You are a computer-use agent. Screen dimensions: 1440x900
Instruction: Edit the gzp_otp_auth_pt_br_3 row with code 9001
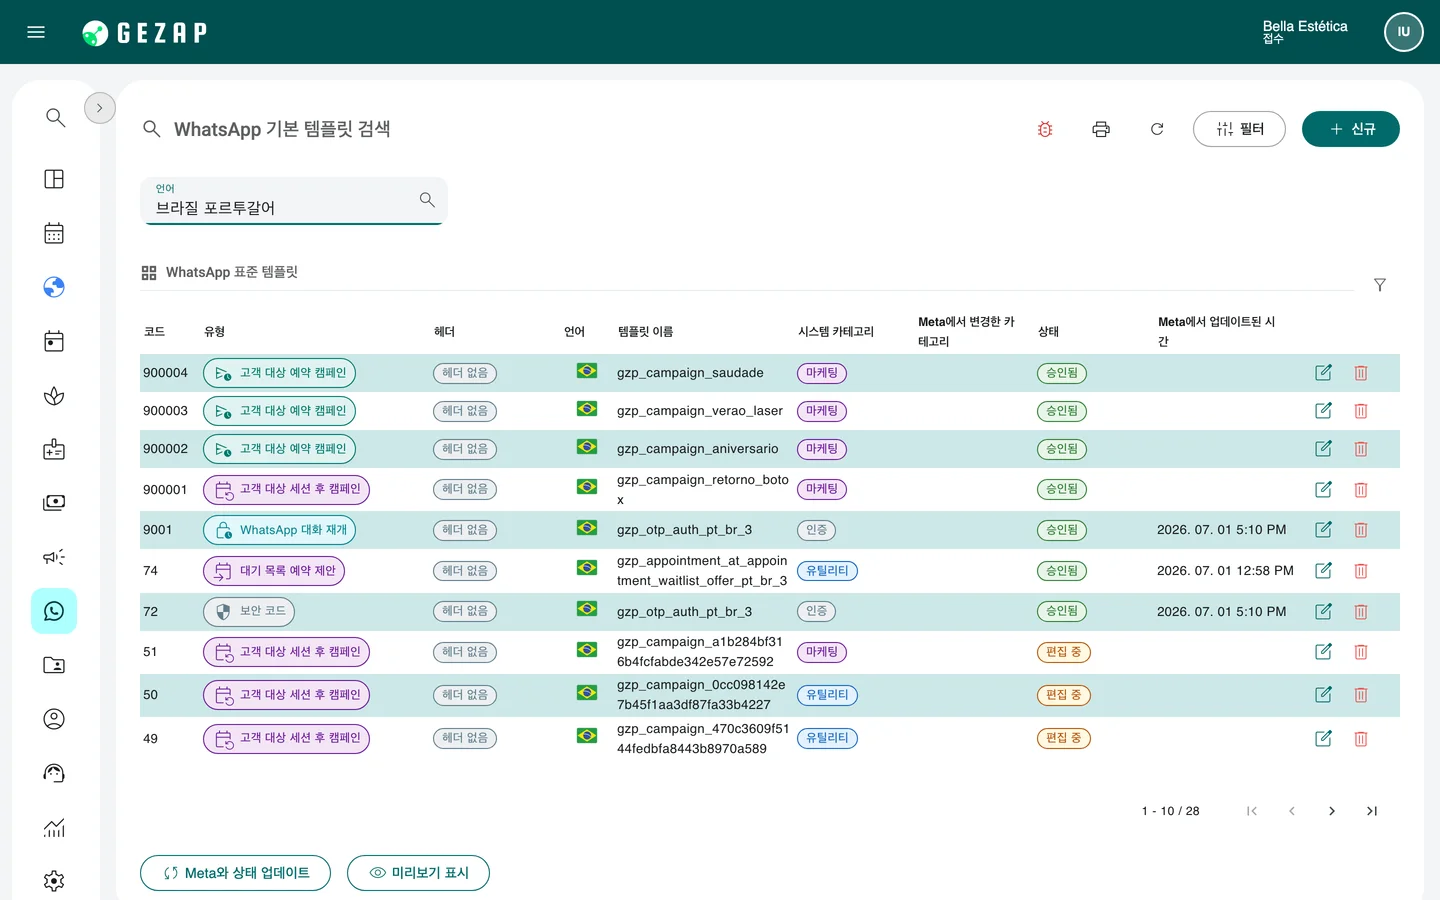(1323, 530)
